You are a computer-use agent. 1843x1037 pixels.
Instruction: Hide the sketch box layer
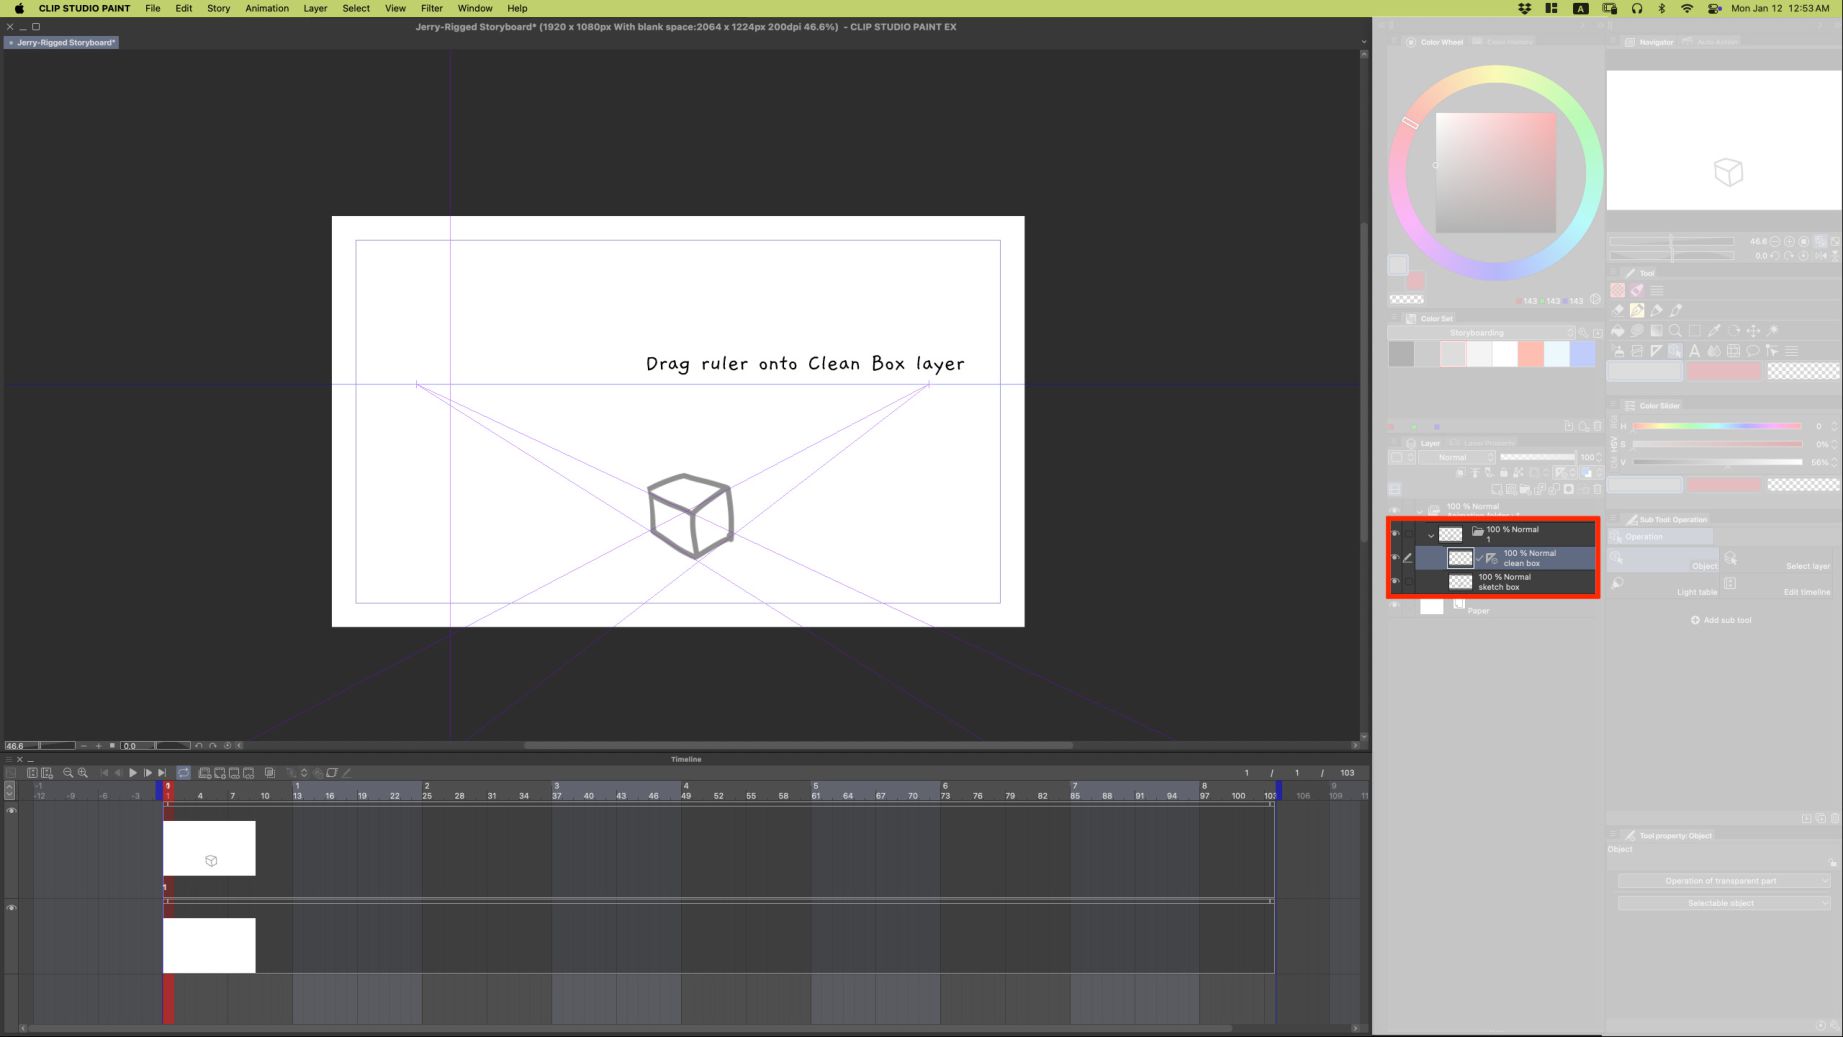(1395, 581)
